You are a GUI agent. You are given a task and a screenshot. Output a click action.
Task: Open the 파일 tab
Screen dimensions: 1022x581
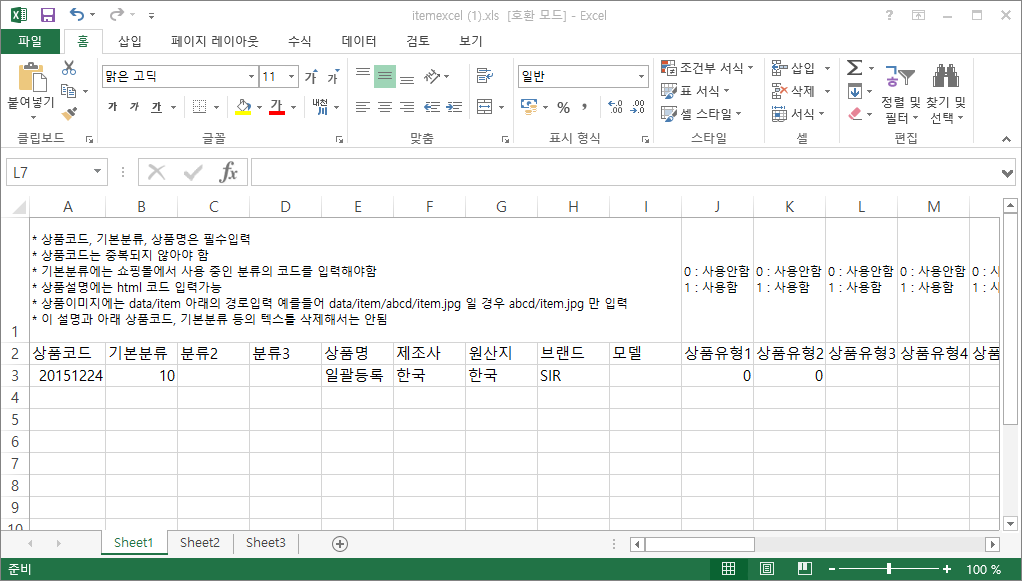tap(30, 41)
